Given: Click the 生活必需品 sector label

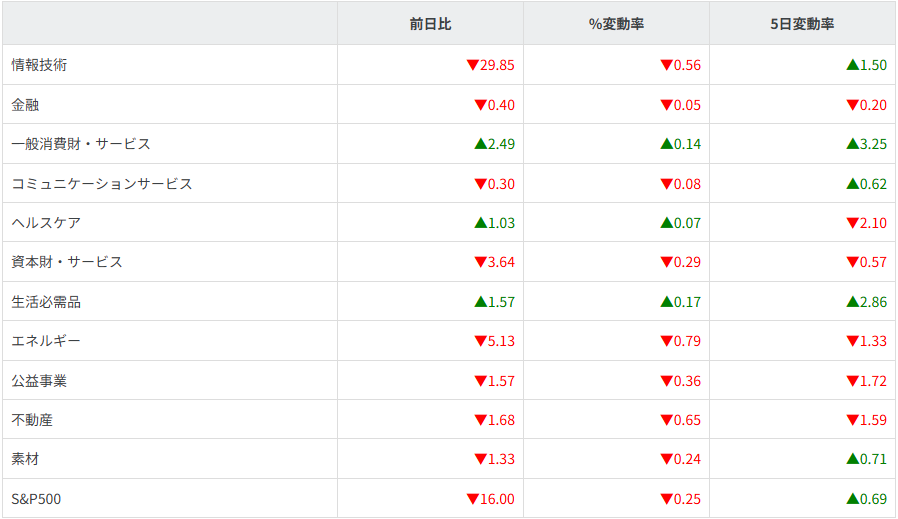Looking at the screenshot, I should coord(46,302).
